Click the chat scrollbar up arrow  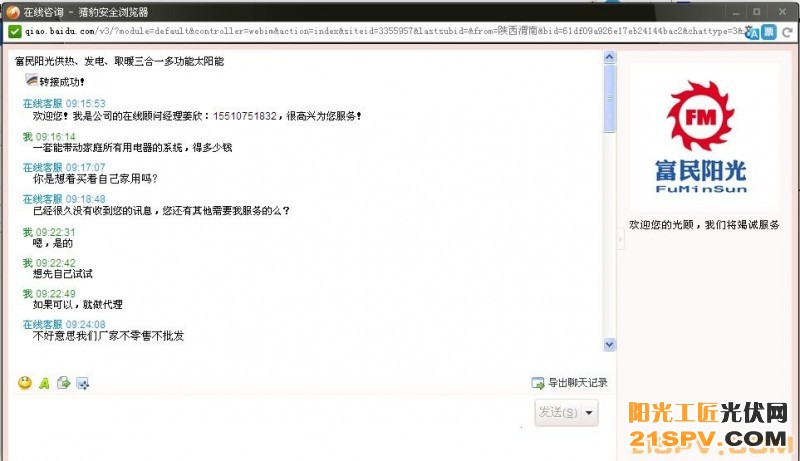(x=610, y=58)
